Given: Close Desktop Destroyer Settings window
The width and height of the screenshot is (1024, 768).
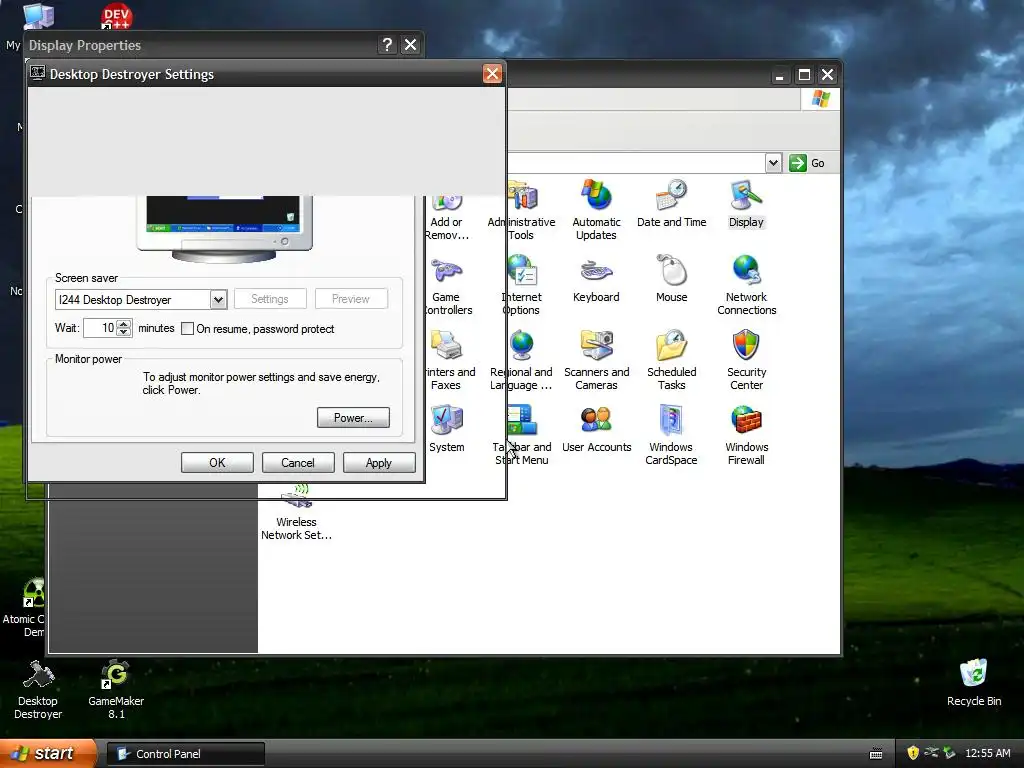Looking at the screenshot, I should coord(492,74).
